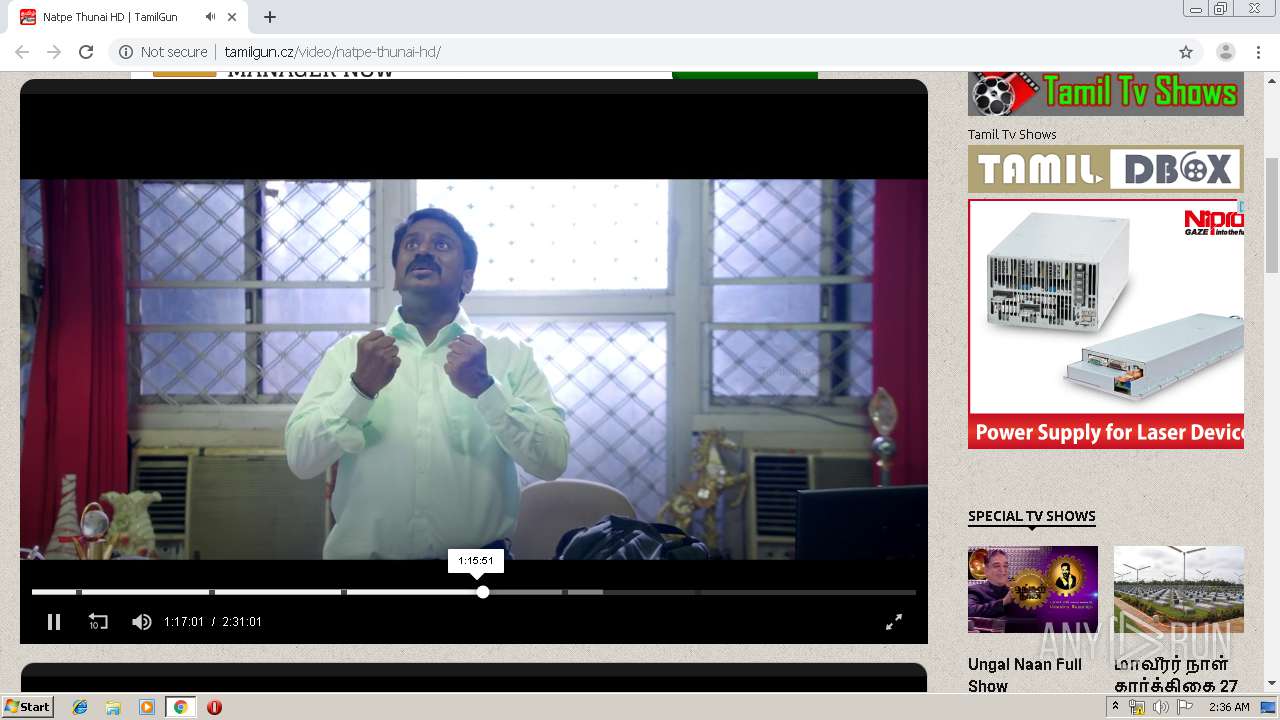Close the Natpe Thunai HD tab
This screenshot has height=720, width=1280.
pyautogui.click(x=233, y=17)
